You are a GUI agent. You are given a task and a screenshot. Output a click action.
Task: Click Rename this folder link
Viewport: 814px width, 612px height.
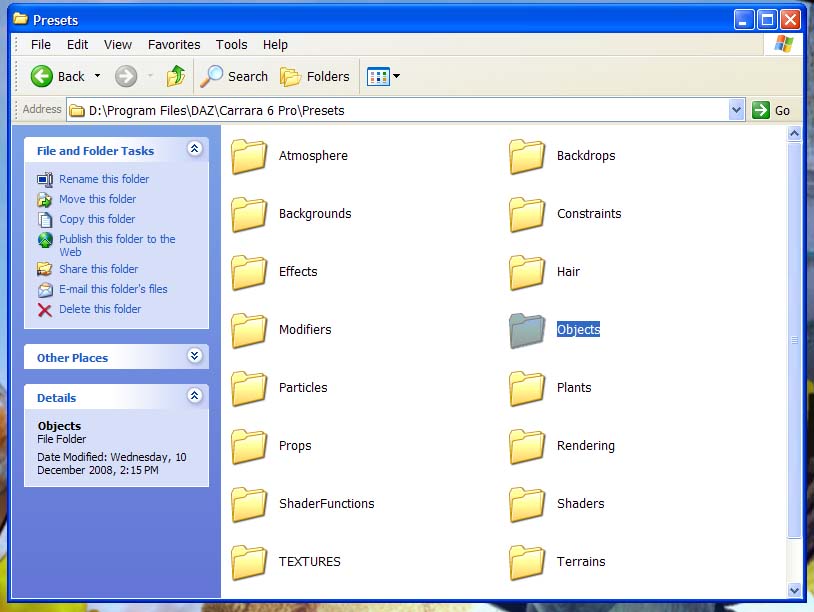pos(104,179)
